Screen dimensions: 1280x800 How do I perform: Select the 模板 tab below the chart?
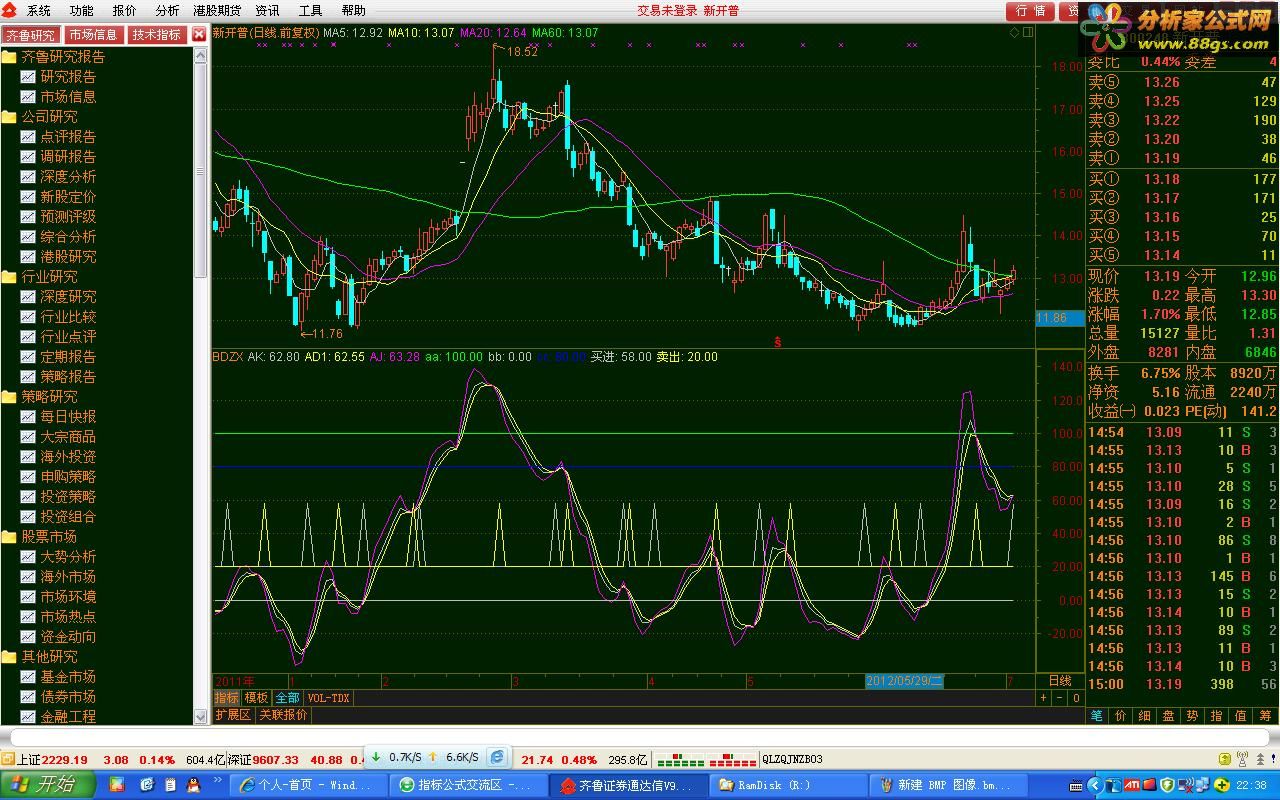point(257,698)
